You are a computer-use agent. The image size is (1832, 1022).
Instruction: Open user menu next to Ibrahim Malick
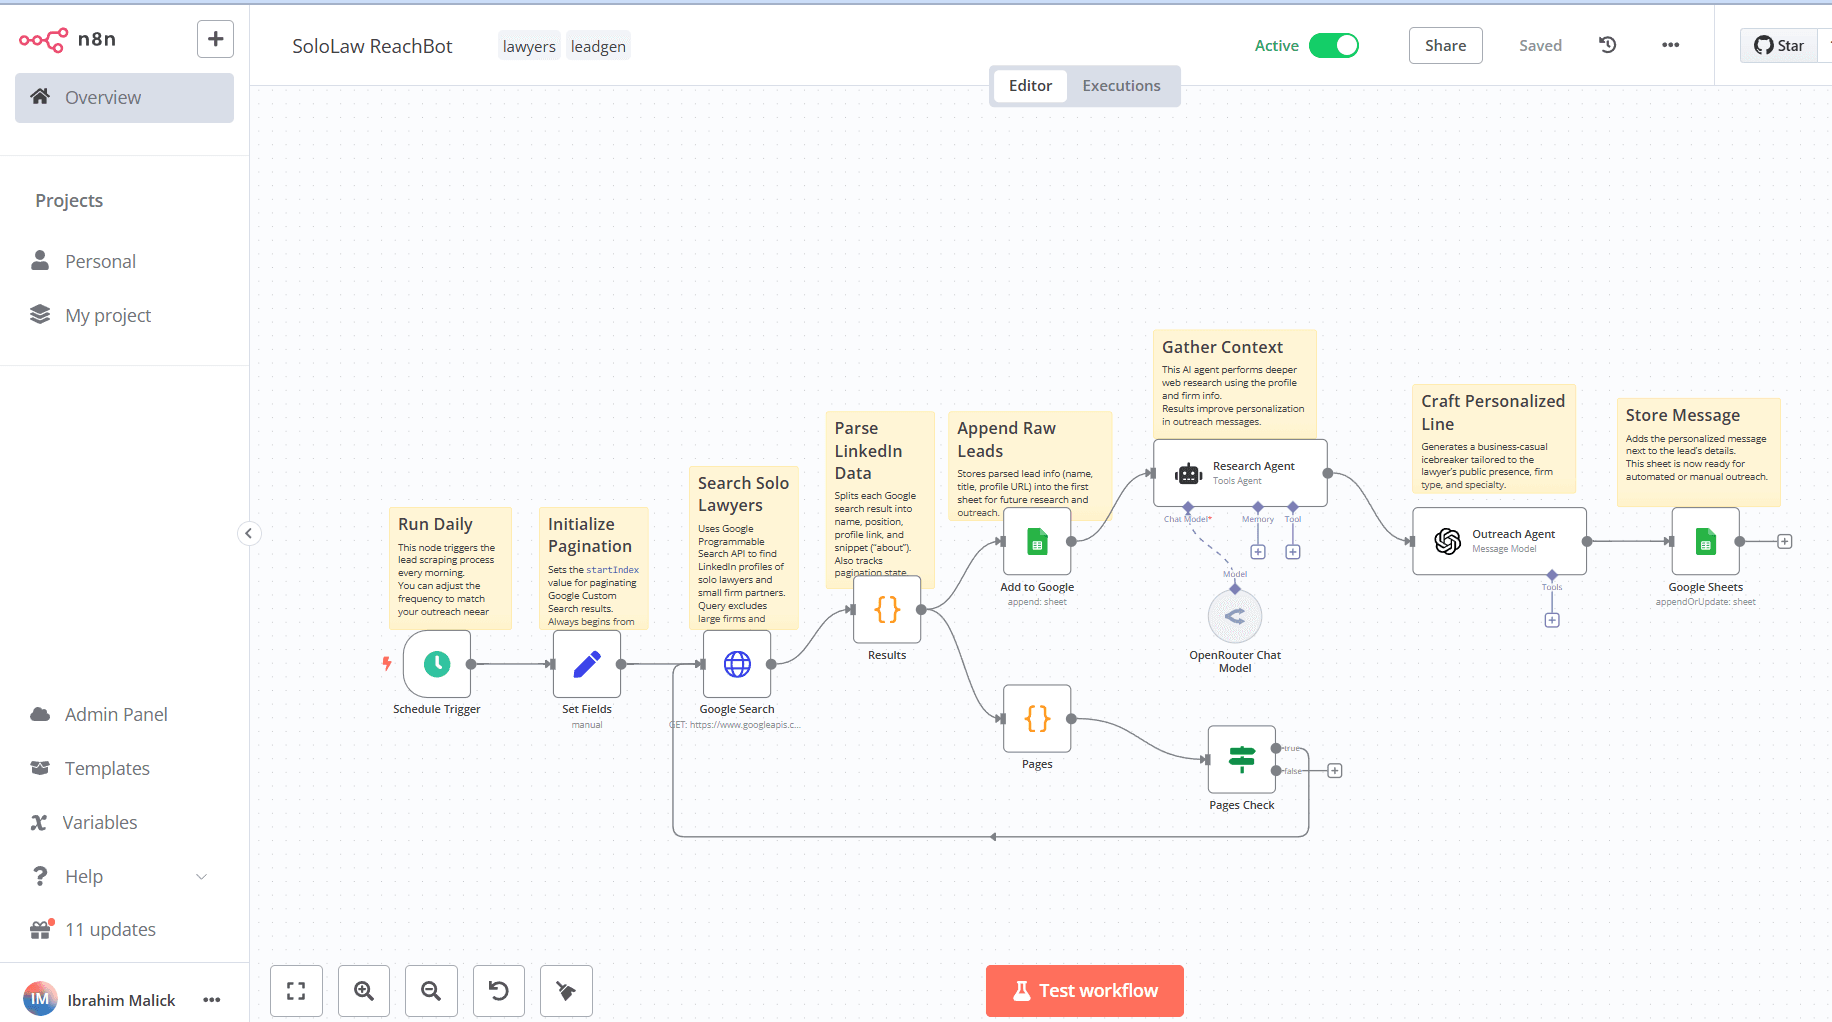(x=212, y=1000)
